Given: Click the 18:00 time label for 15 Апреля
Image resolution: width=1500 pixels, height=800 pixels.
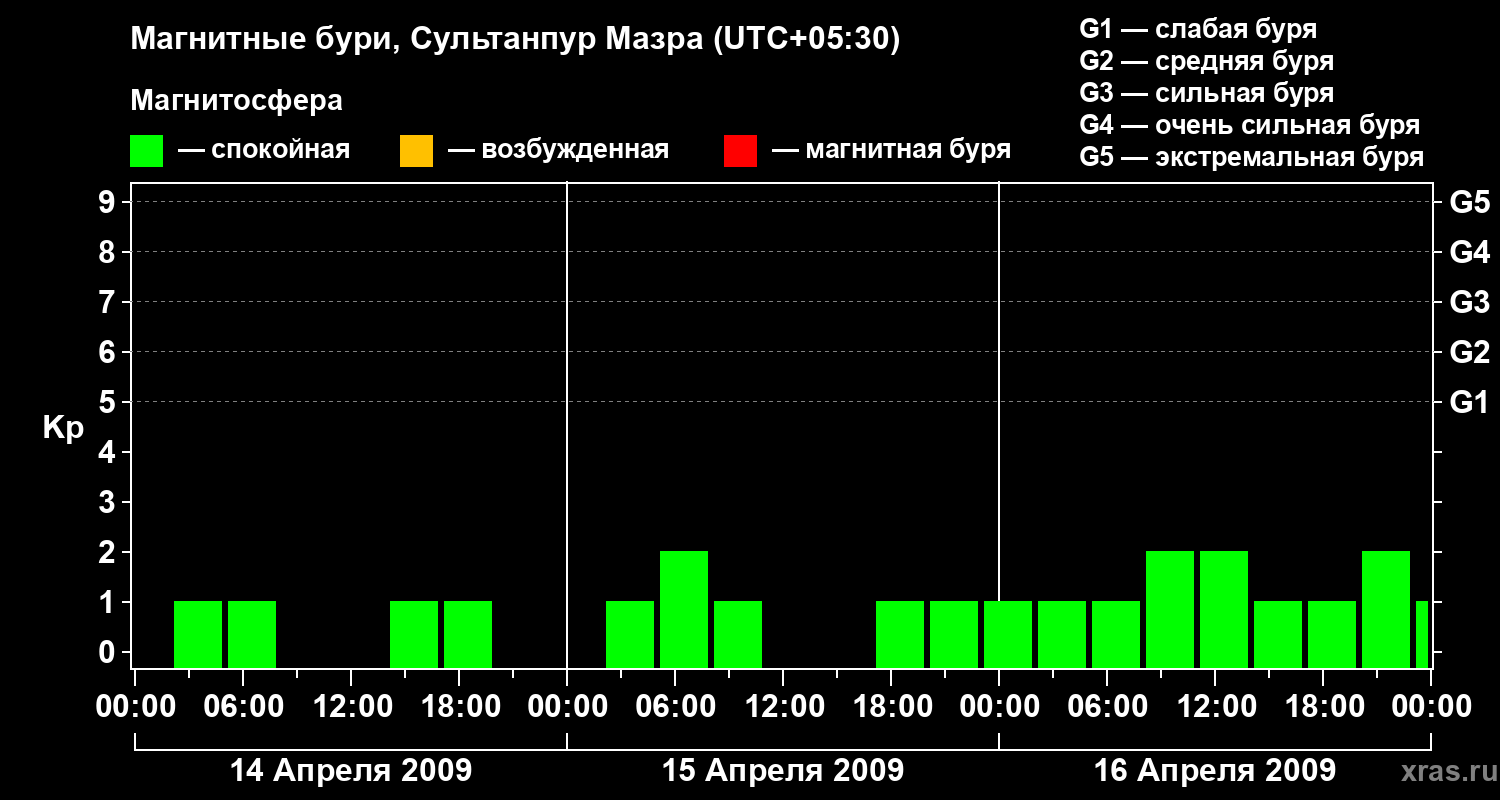Looking at the screenshot, I should (891, 707).
